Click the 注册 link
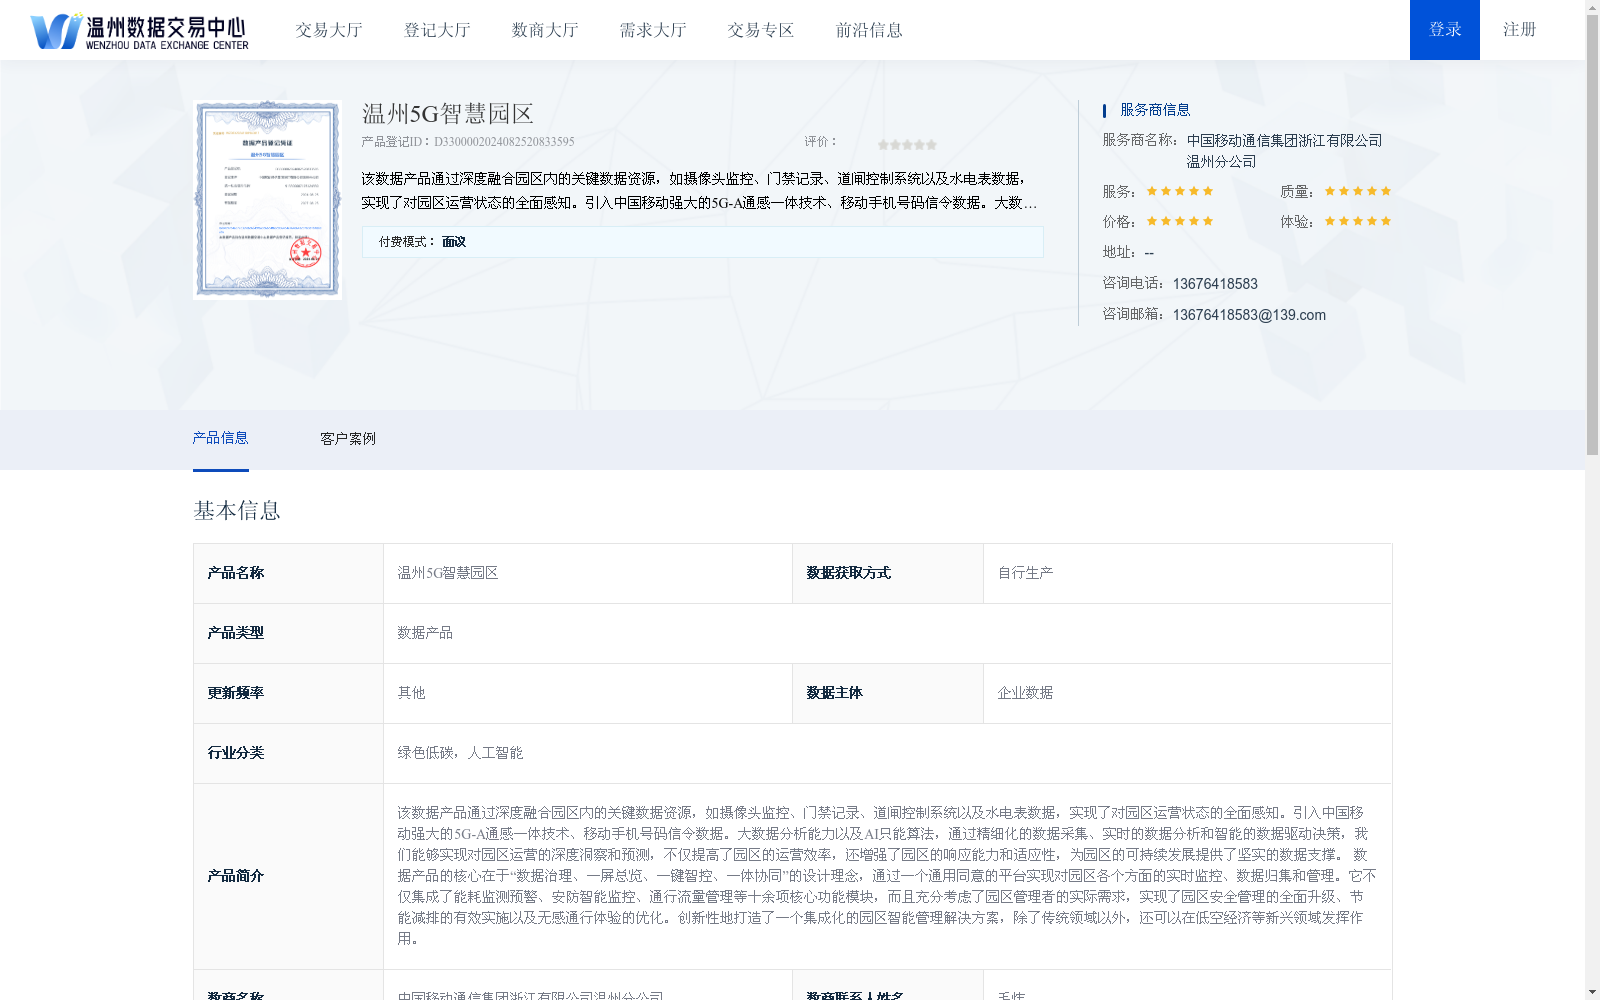Viewport: 1600px width, 1000px height. tap(1519, 30)
